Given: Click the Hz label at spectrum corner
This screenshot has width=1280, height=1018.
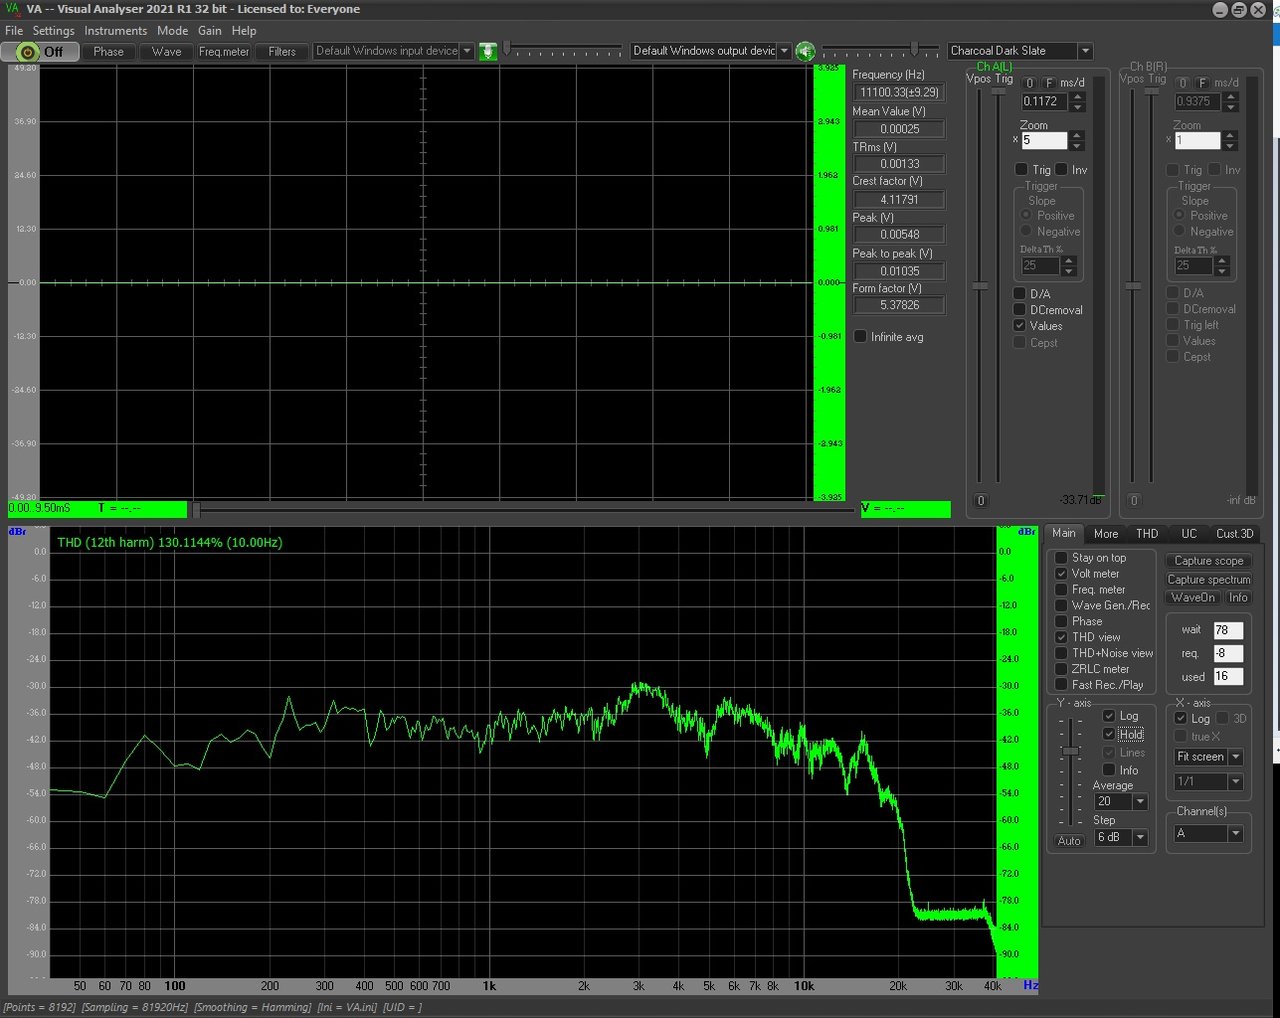Looking at the screenshot, I should tap(1030, 986).
